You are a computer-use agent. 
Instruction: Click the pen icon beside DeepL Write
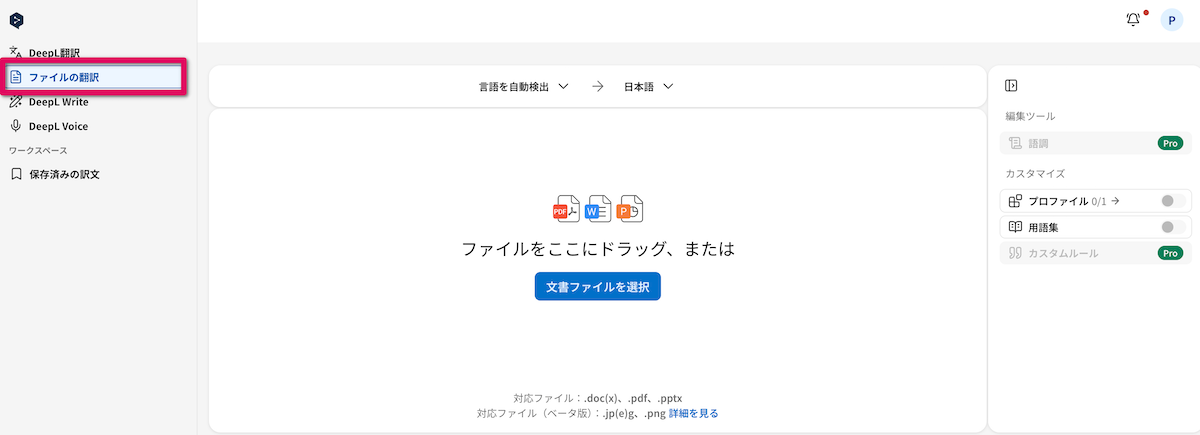16,101
